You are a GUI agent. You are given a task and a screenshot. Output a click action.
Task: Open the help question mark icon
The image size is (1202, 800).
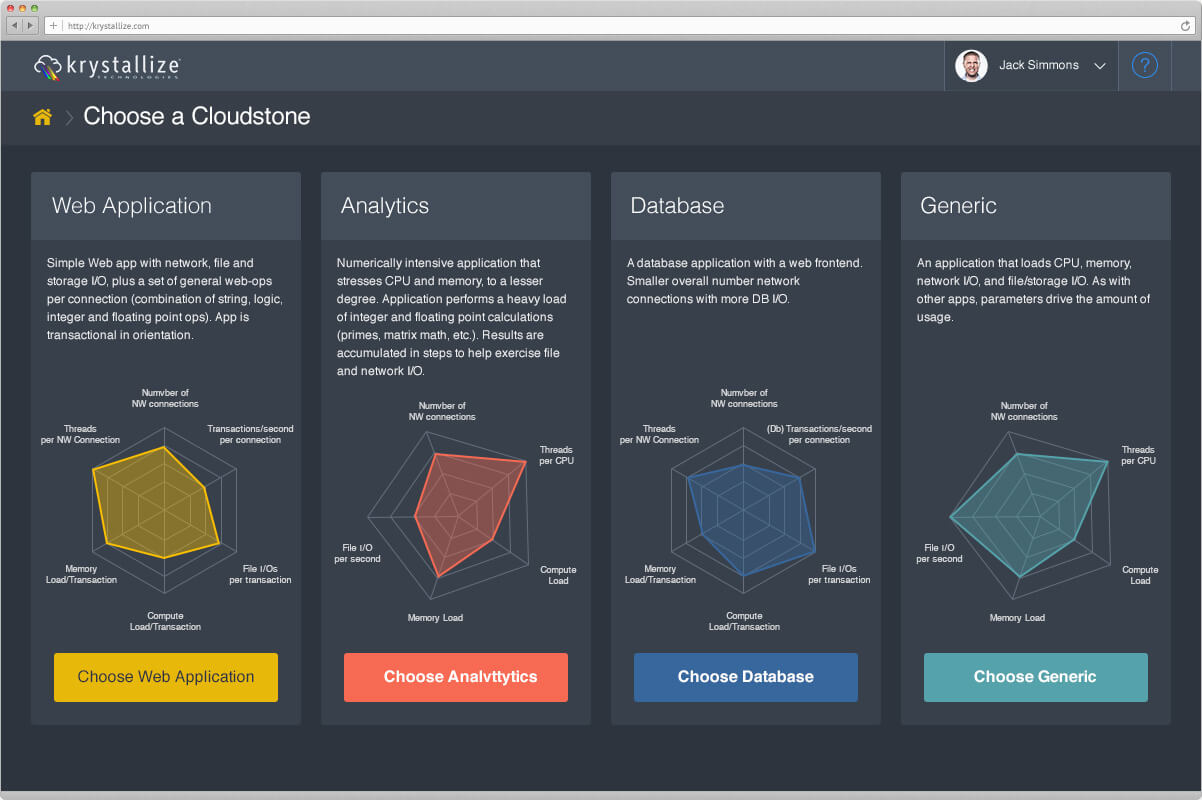coord(1144,66)
